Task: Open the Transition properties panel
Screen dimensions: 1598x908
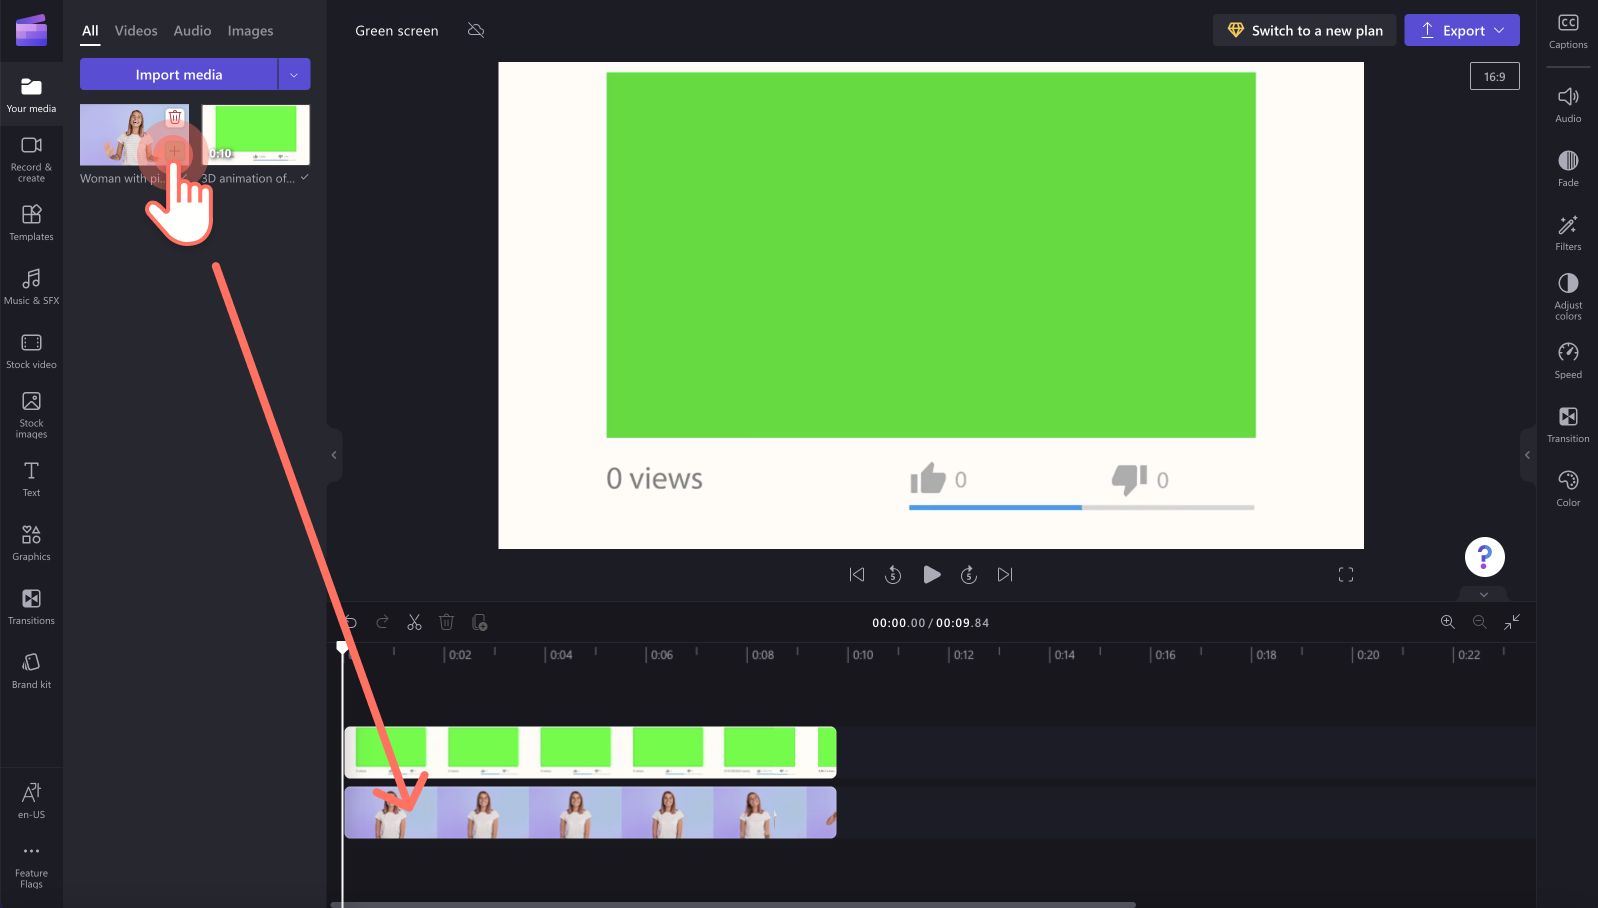Action: point(1568,424)
